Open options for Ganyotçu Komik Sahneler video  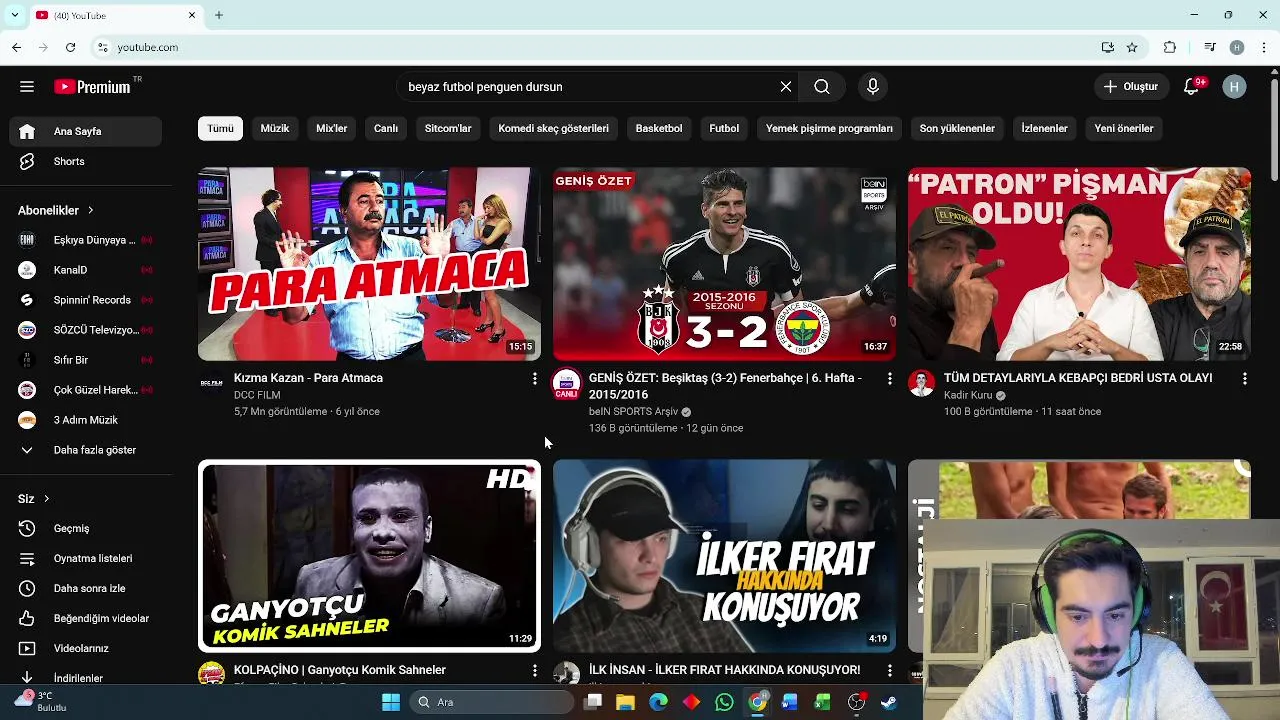point(535,671)
